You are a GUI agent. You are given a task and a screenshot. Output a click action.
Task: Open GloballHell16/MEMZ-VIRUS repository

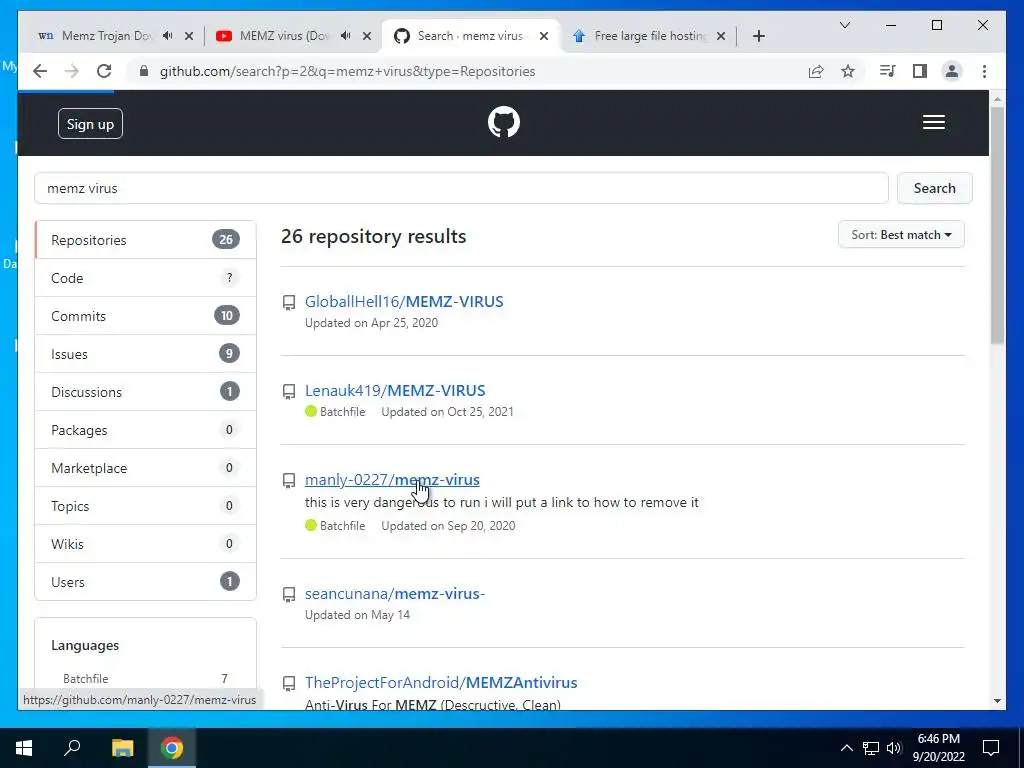point(404,302)
